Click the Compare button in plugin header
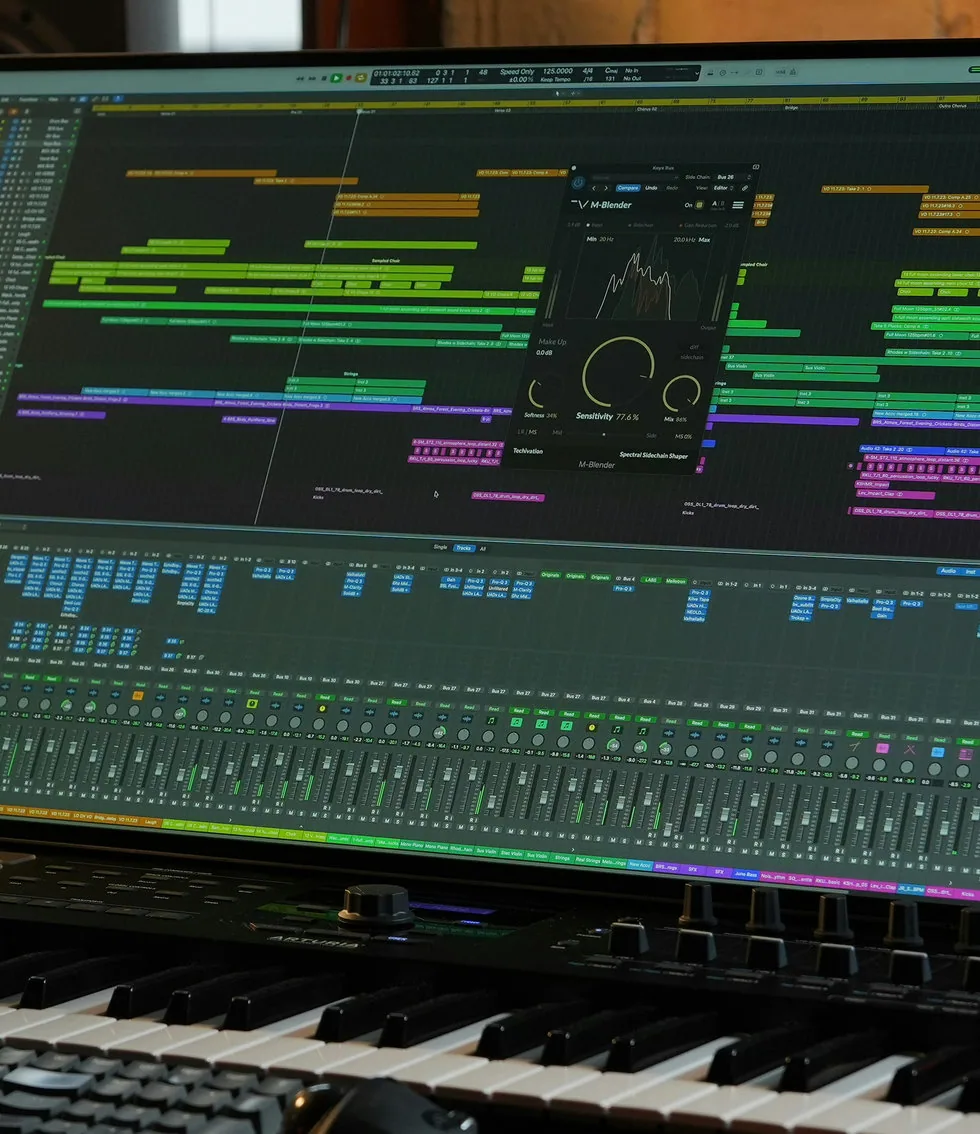This screenshot has width=980, height=1134. (x=628, y=188)
